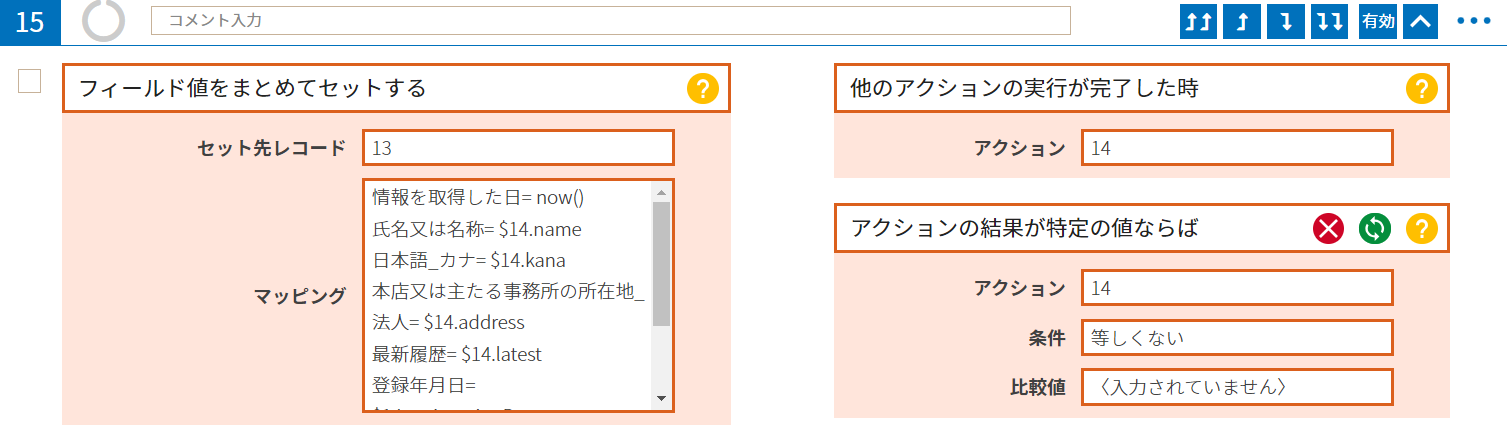Tick the checkbox beside フィールド値をまとめてセットする

(30, 81)
